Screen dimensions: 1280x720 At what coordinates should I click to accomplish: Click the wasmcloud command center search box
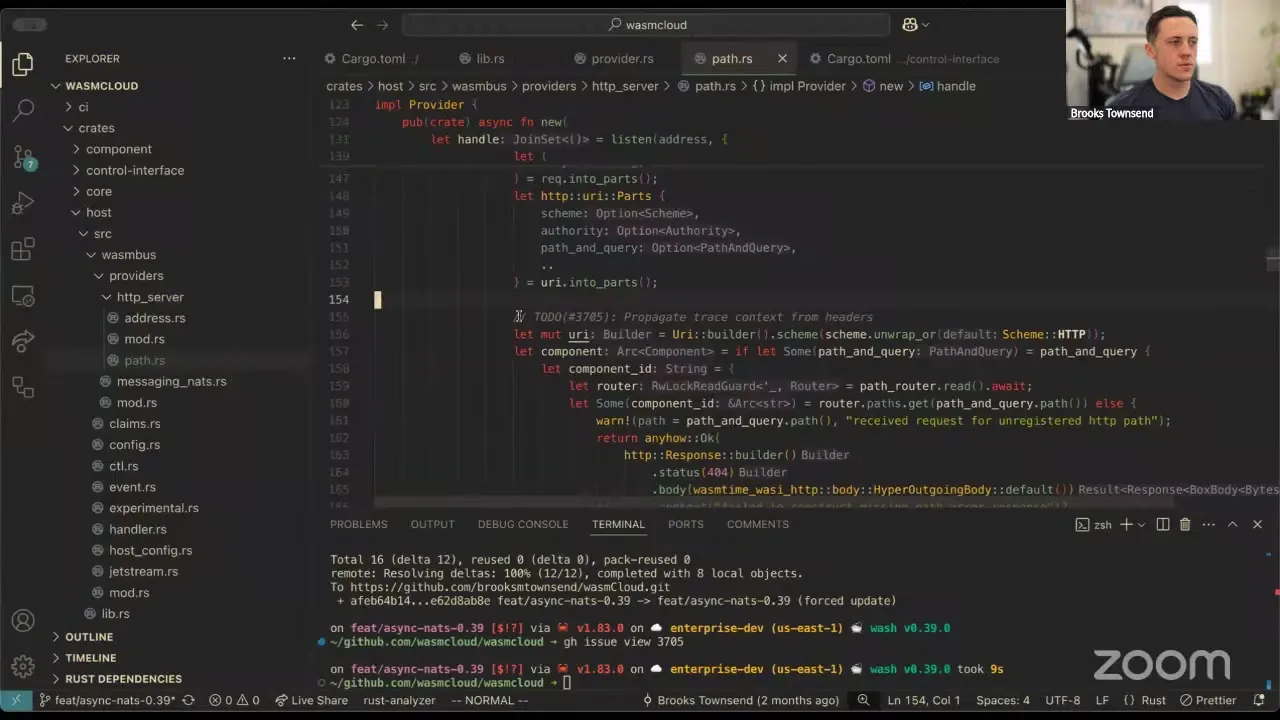(646, 25)
